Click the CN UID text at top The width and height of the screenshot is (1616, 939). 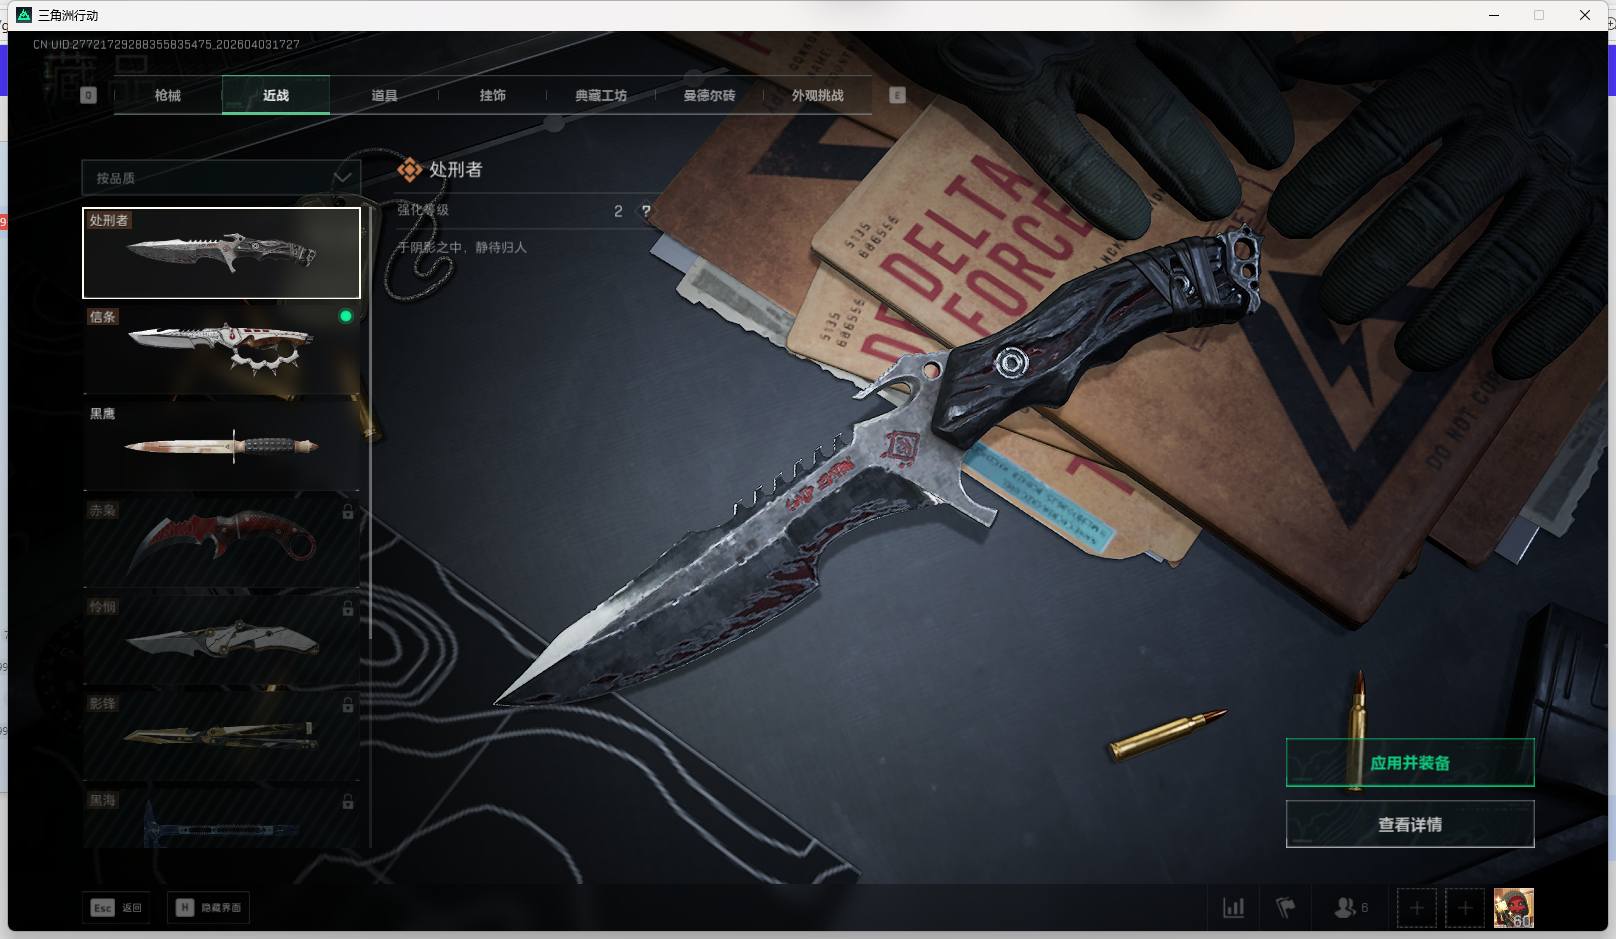coord(166,44)
